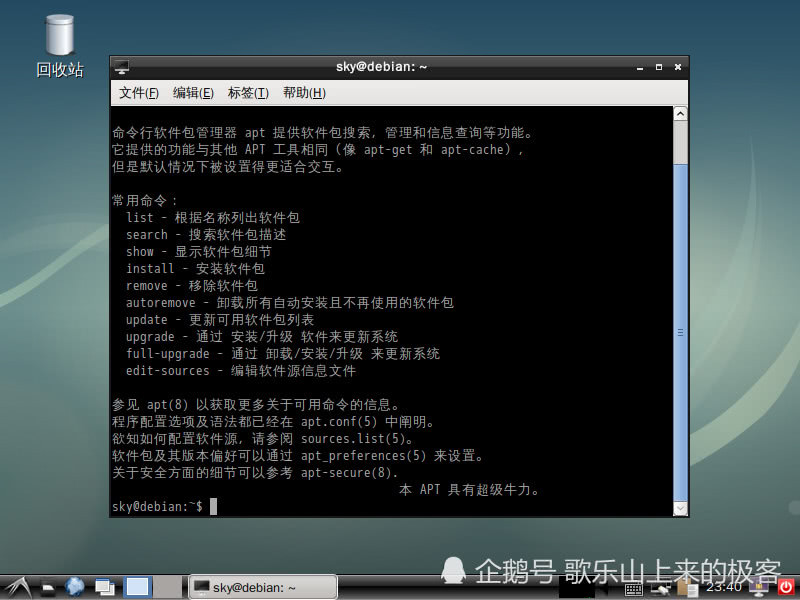Minimize the terminal window
The image size is (800, 600).
[640, 67]
